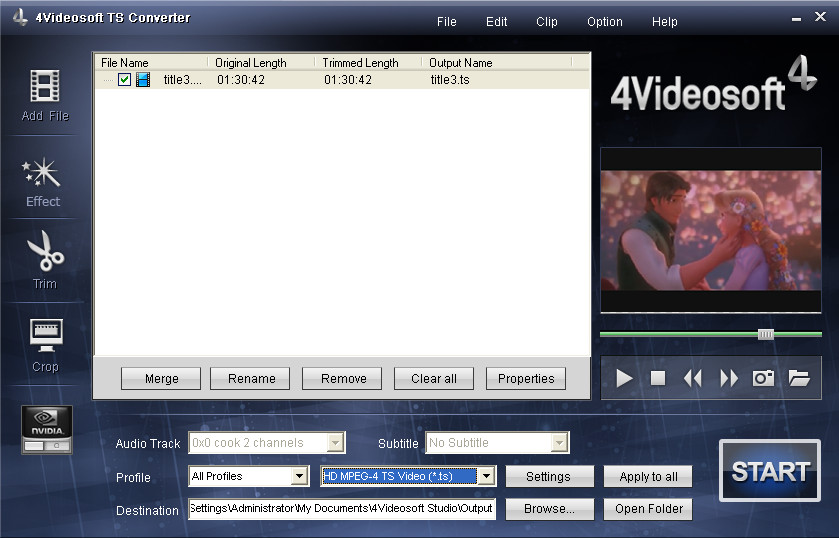
Task: Click the video preview thumbnail
Action: [x=711, y=230]
